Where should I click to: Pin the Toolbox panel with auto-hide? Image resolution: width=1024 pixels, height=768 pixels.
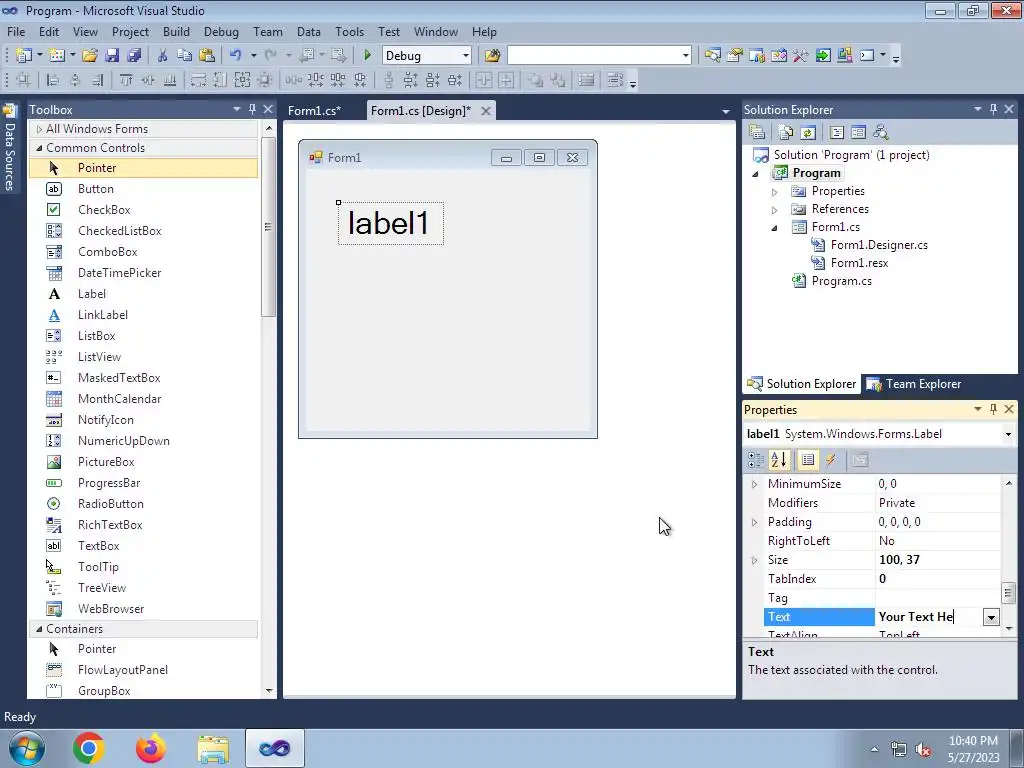click(252, 109)
